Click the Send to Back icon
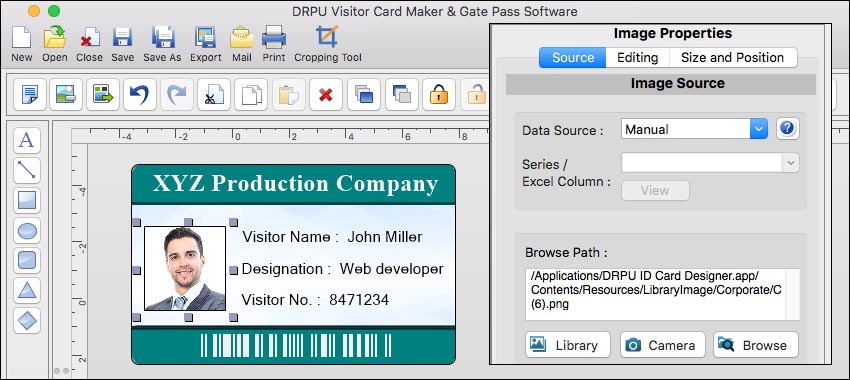 tap(402, 95)
